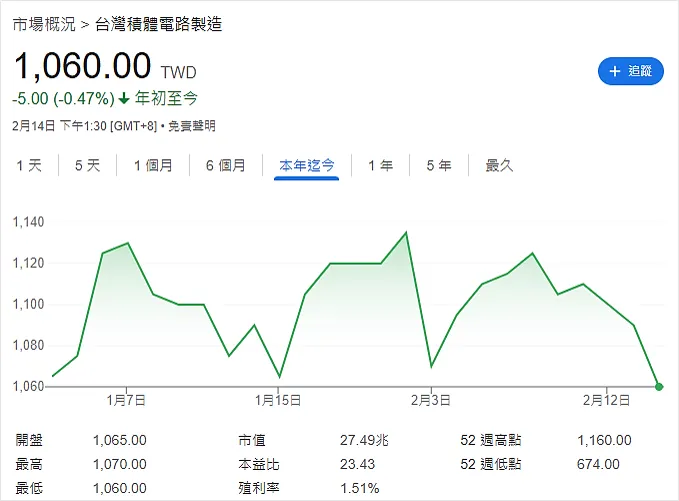Open the 市場概況 breadcrumb link
Screen dimensions: 679x501
[44, 24]
